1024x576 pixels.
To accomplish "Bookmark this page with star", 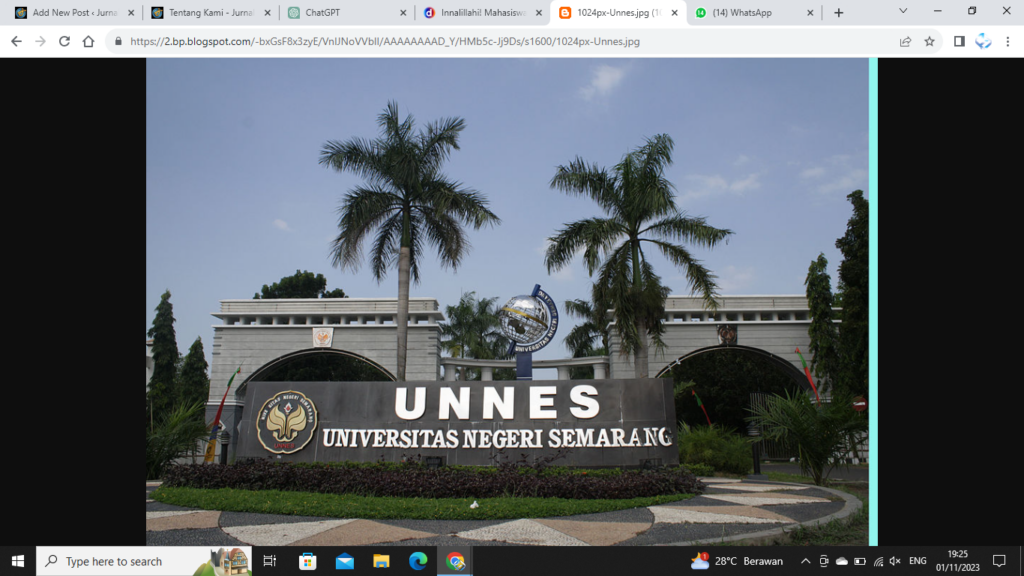I will (929, 41).
